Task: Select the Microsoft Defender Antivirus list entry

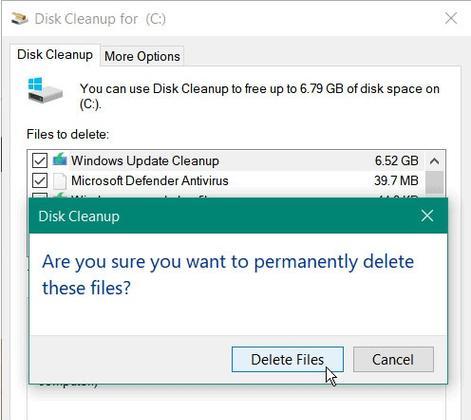Action: click(226, 181)
